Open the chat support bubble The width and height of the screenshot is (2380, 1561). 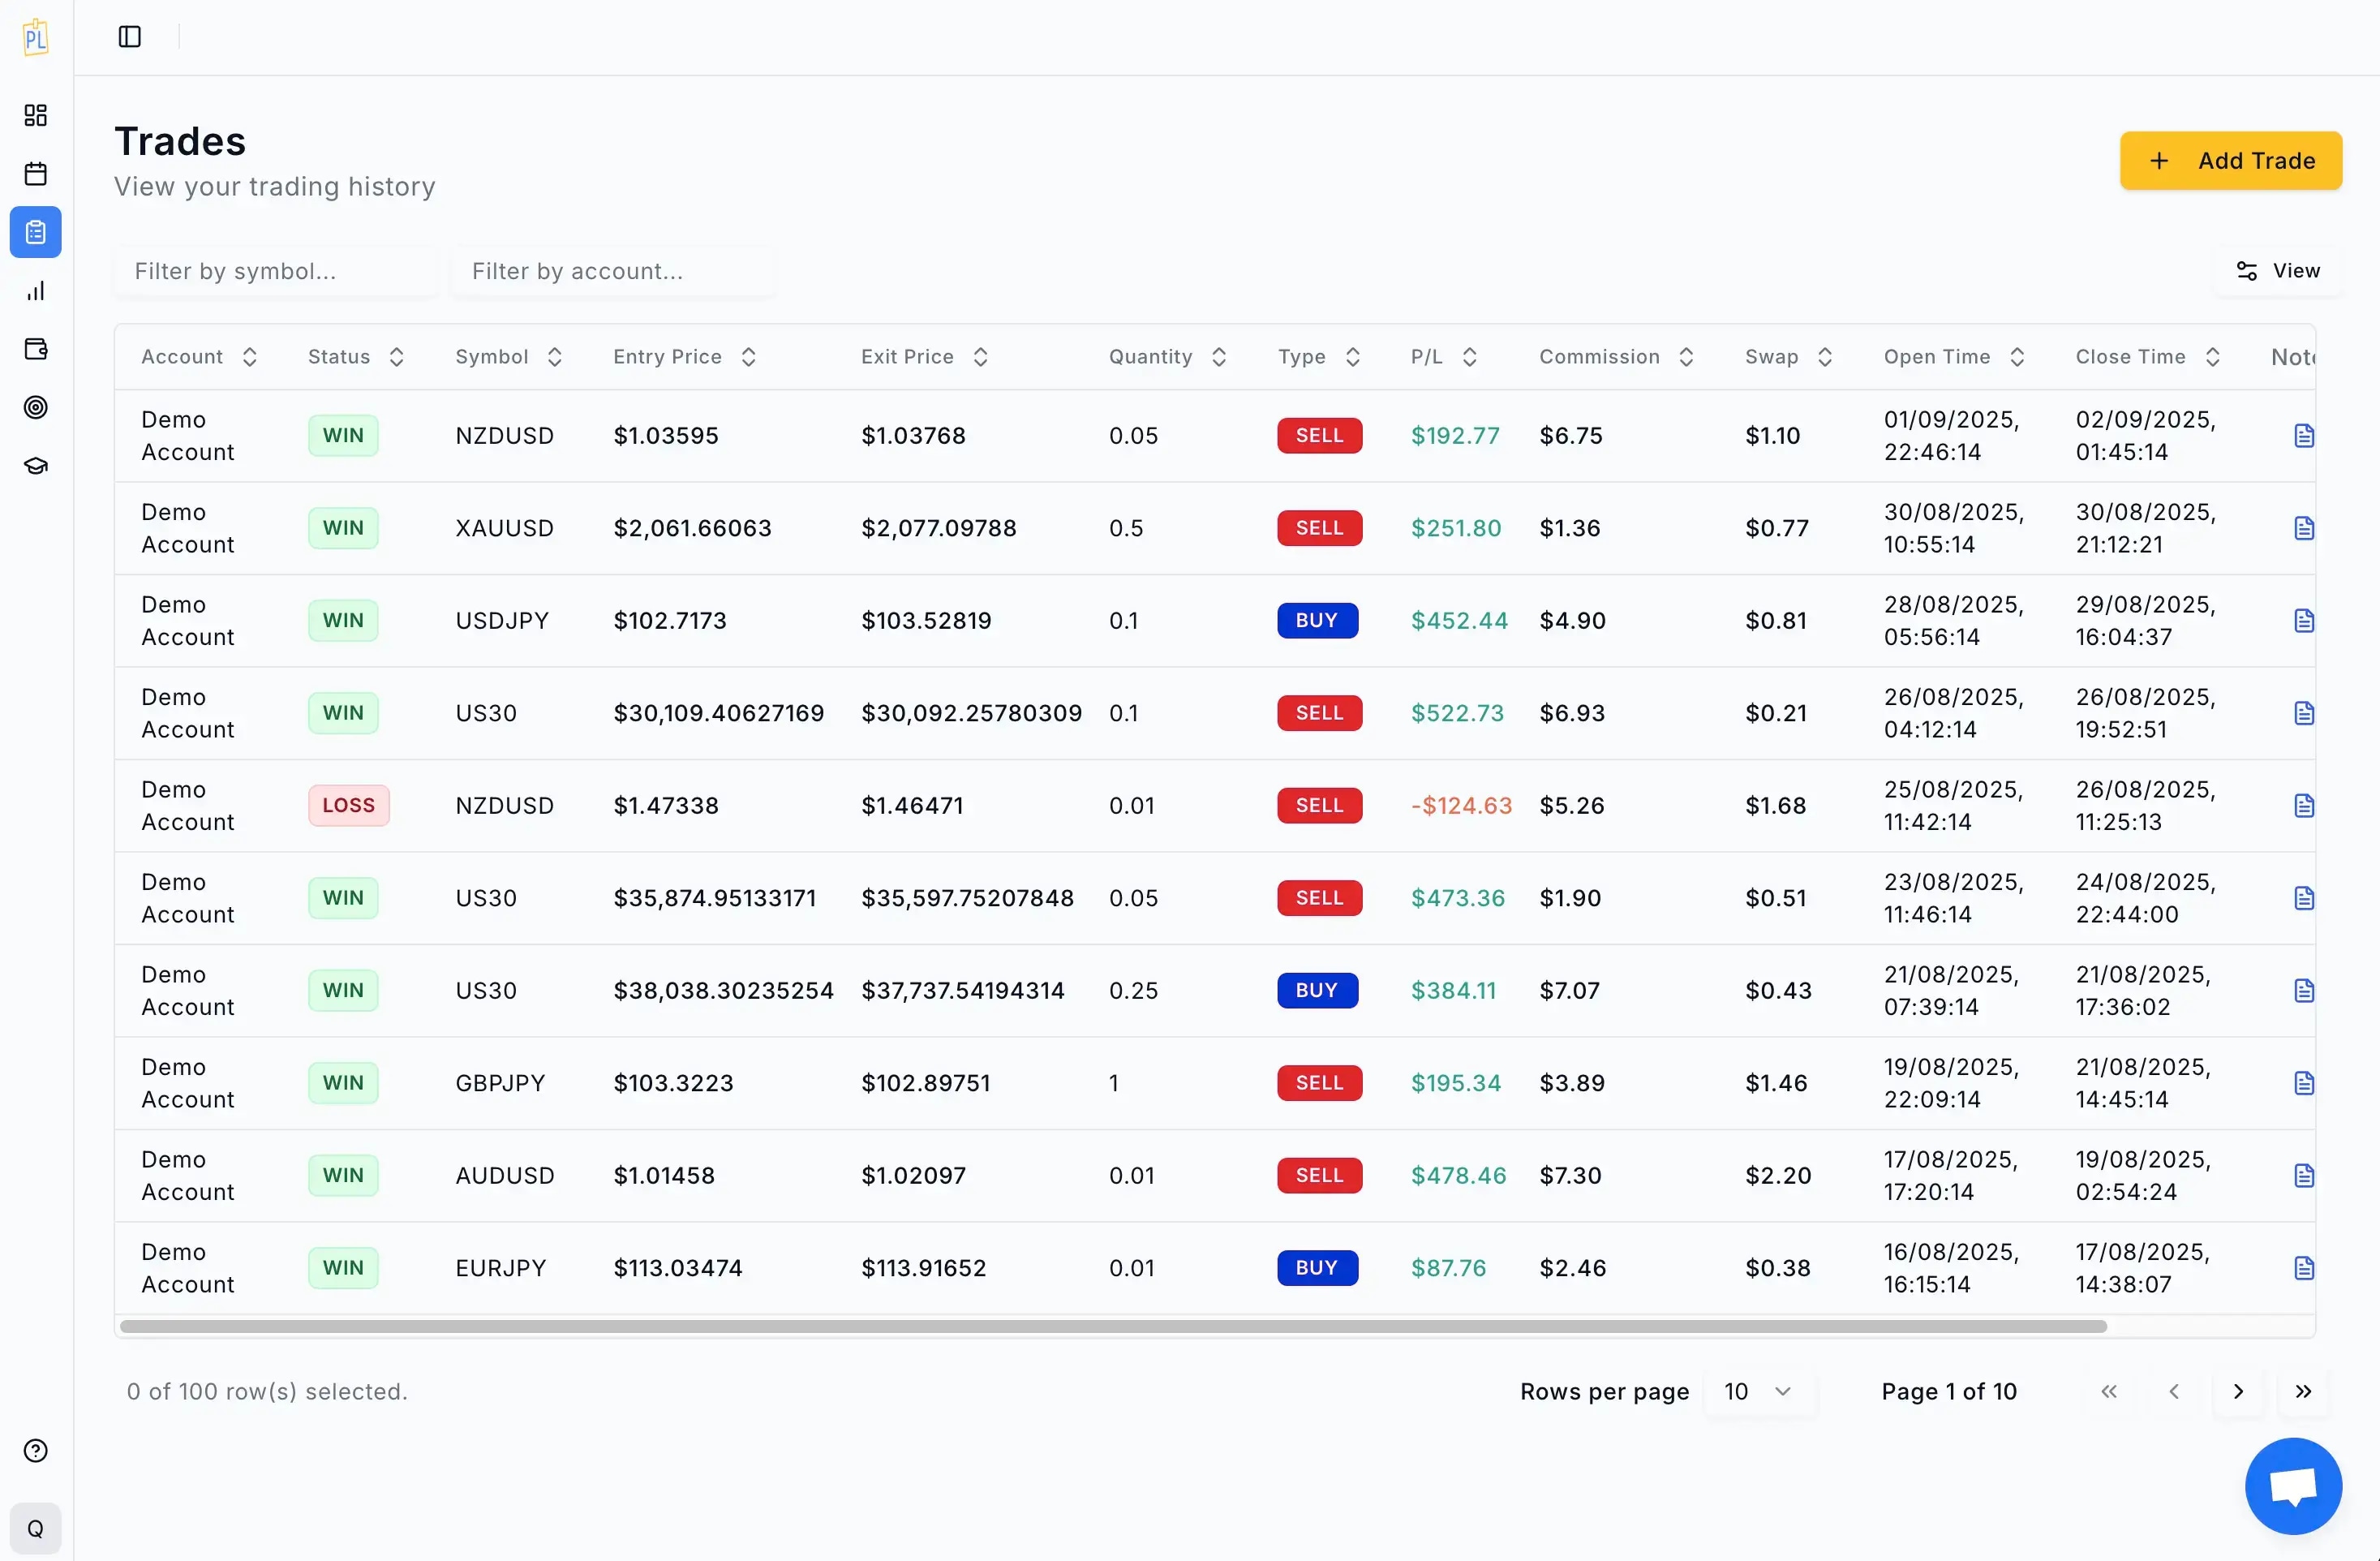pos(2292,1486)
